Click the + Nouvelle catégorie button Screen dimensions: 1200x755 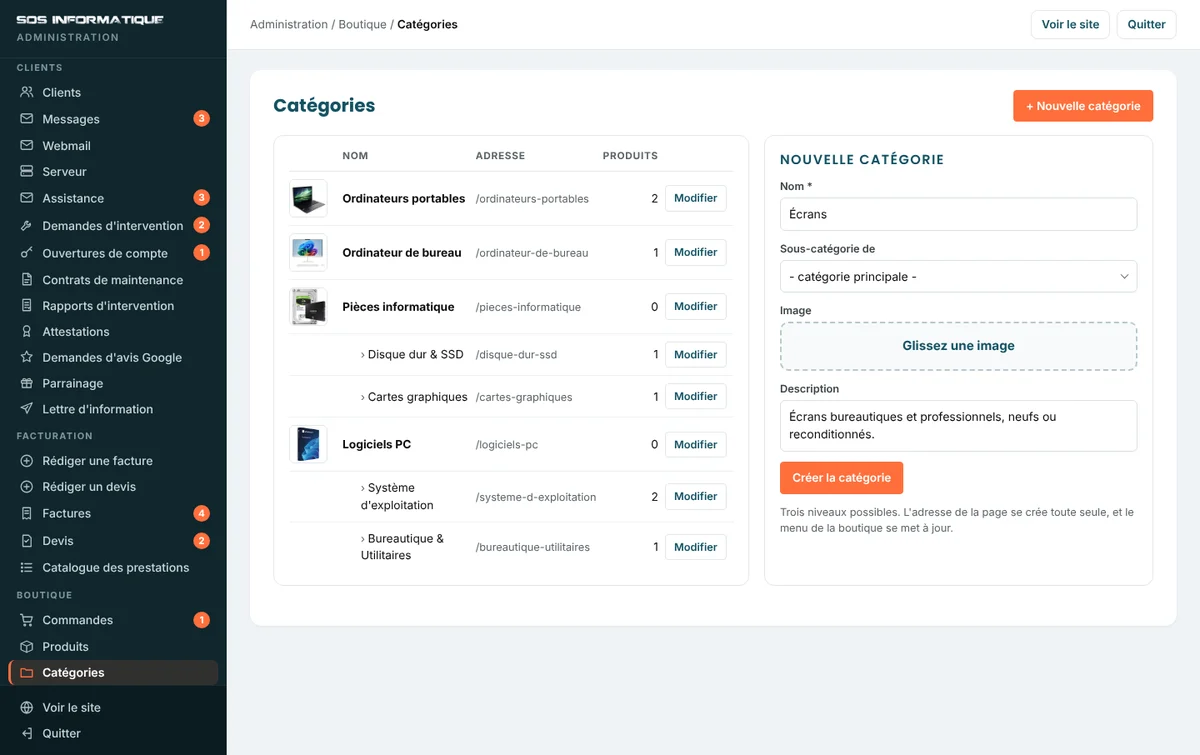click(1083, 106)
